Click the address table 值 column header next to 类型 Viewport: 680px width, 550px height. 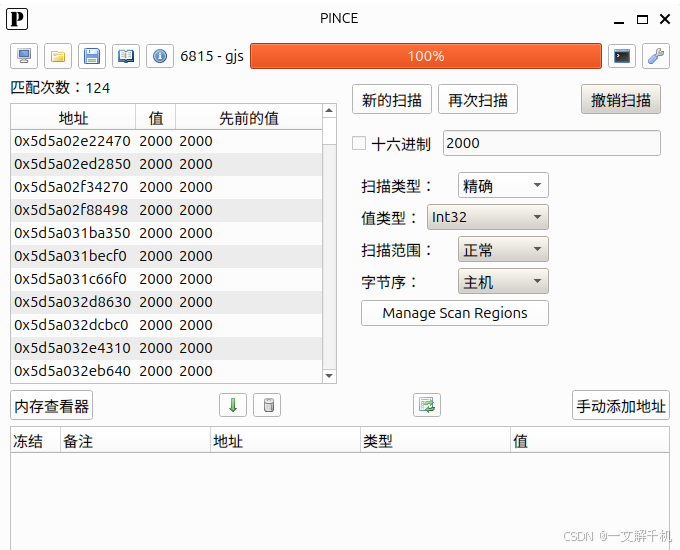pos(590,441)
